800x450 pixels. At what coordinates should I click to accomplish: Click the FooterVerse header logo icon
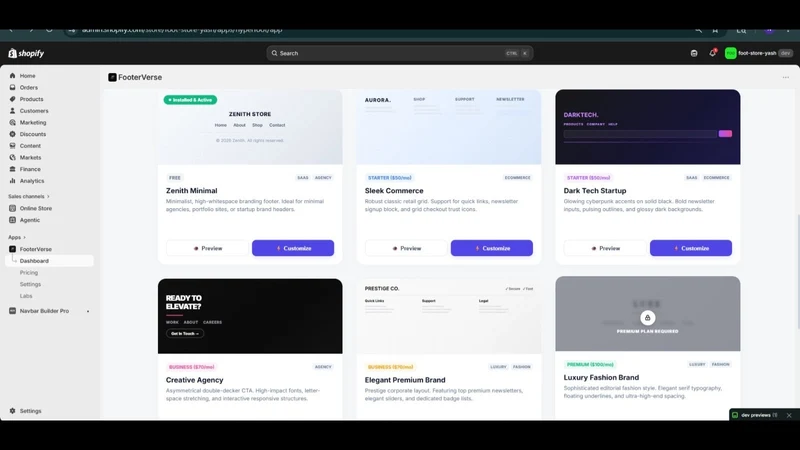[x=112, y=78]
